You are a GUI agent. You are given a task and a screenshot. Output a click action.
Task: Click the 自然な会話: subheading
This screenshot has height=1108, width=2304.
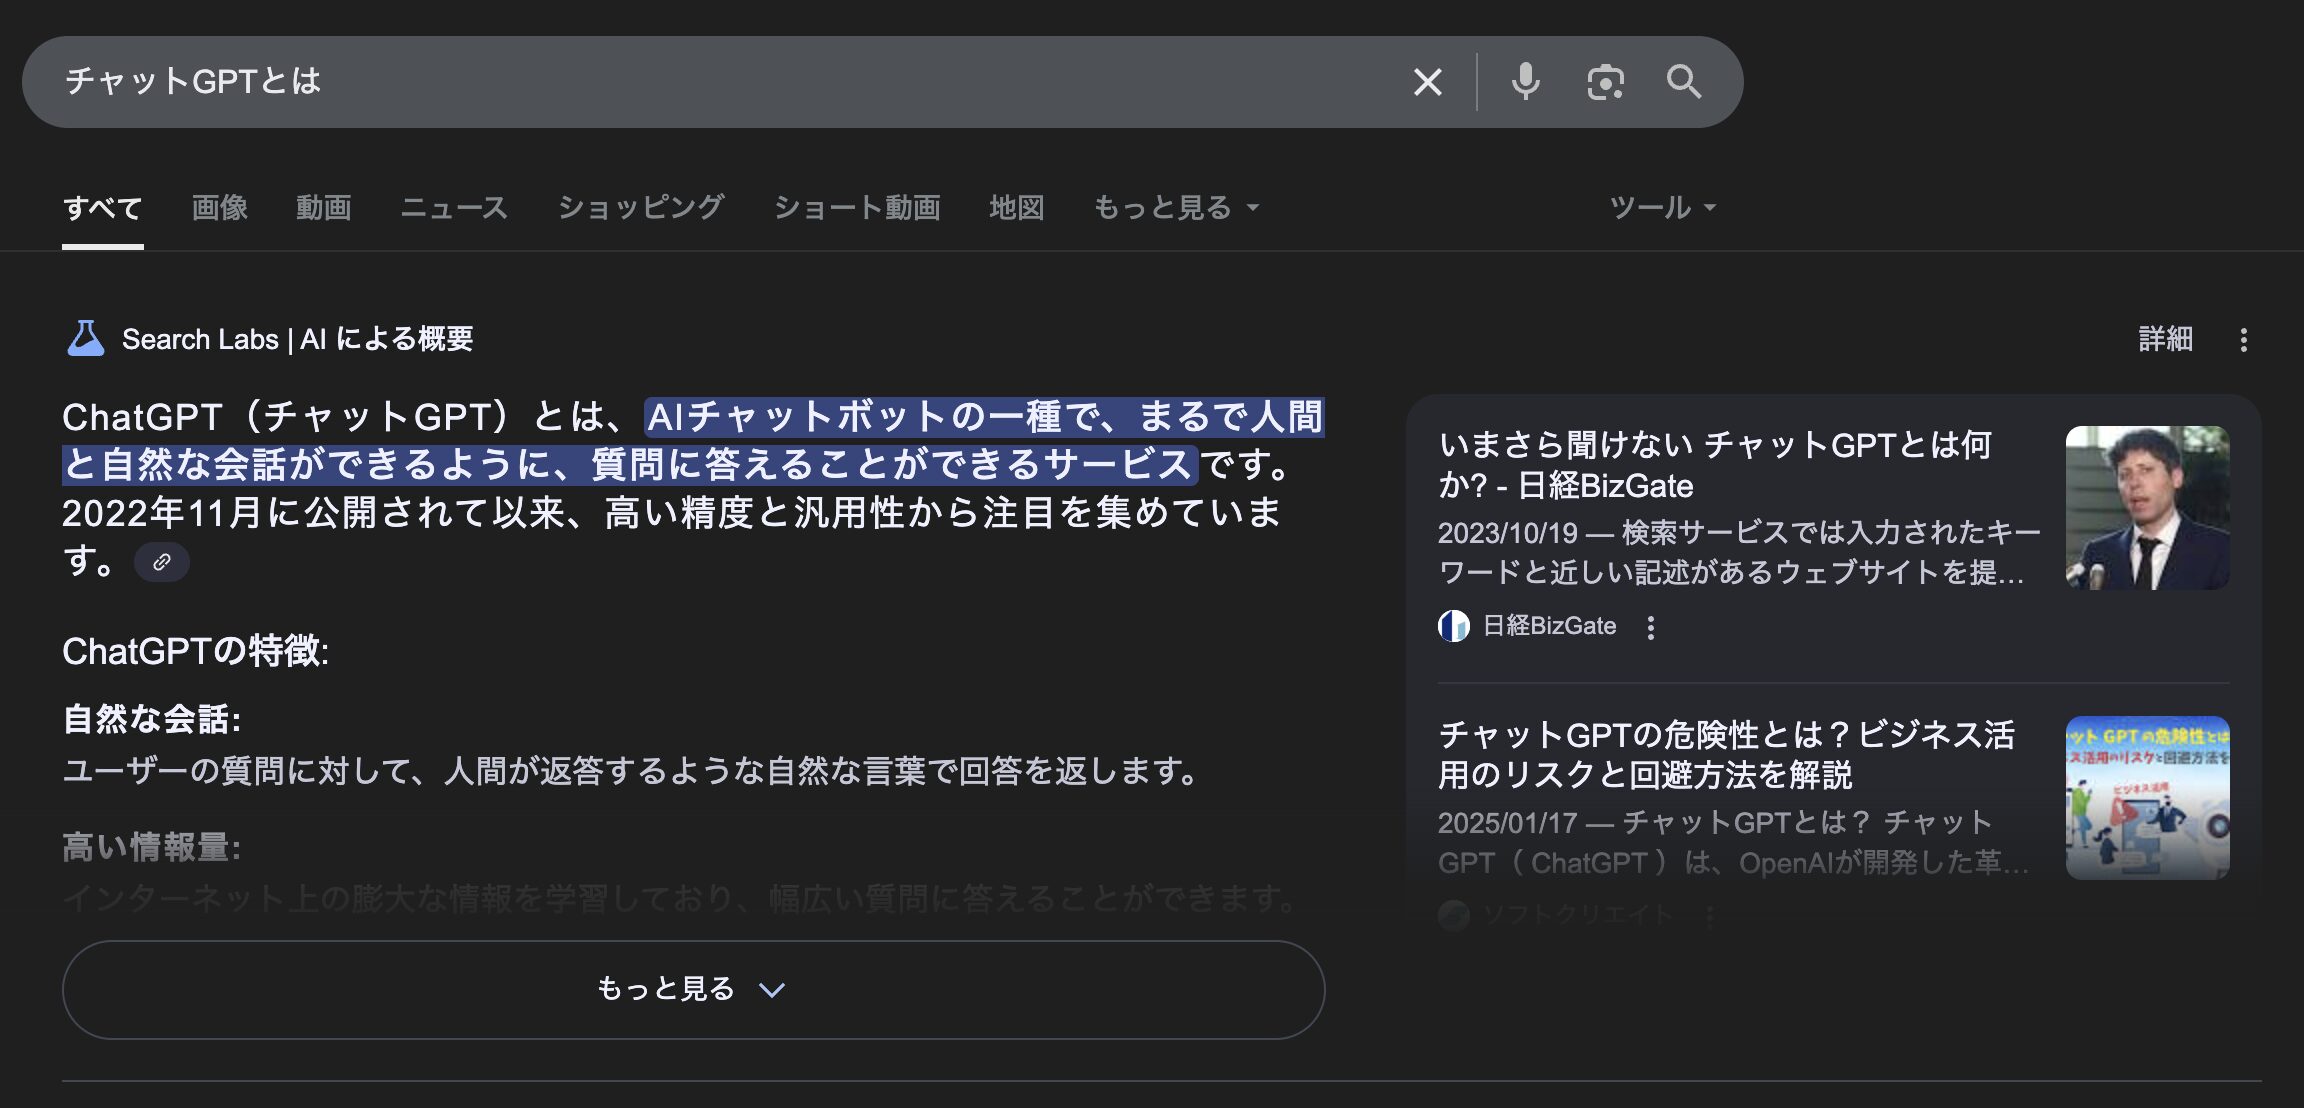[151, 719]
